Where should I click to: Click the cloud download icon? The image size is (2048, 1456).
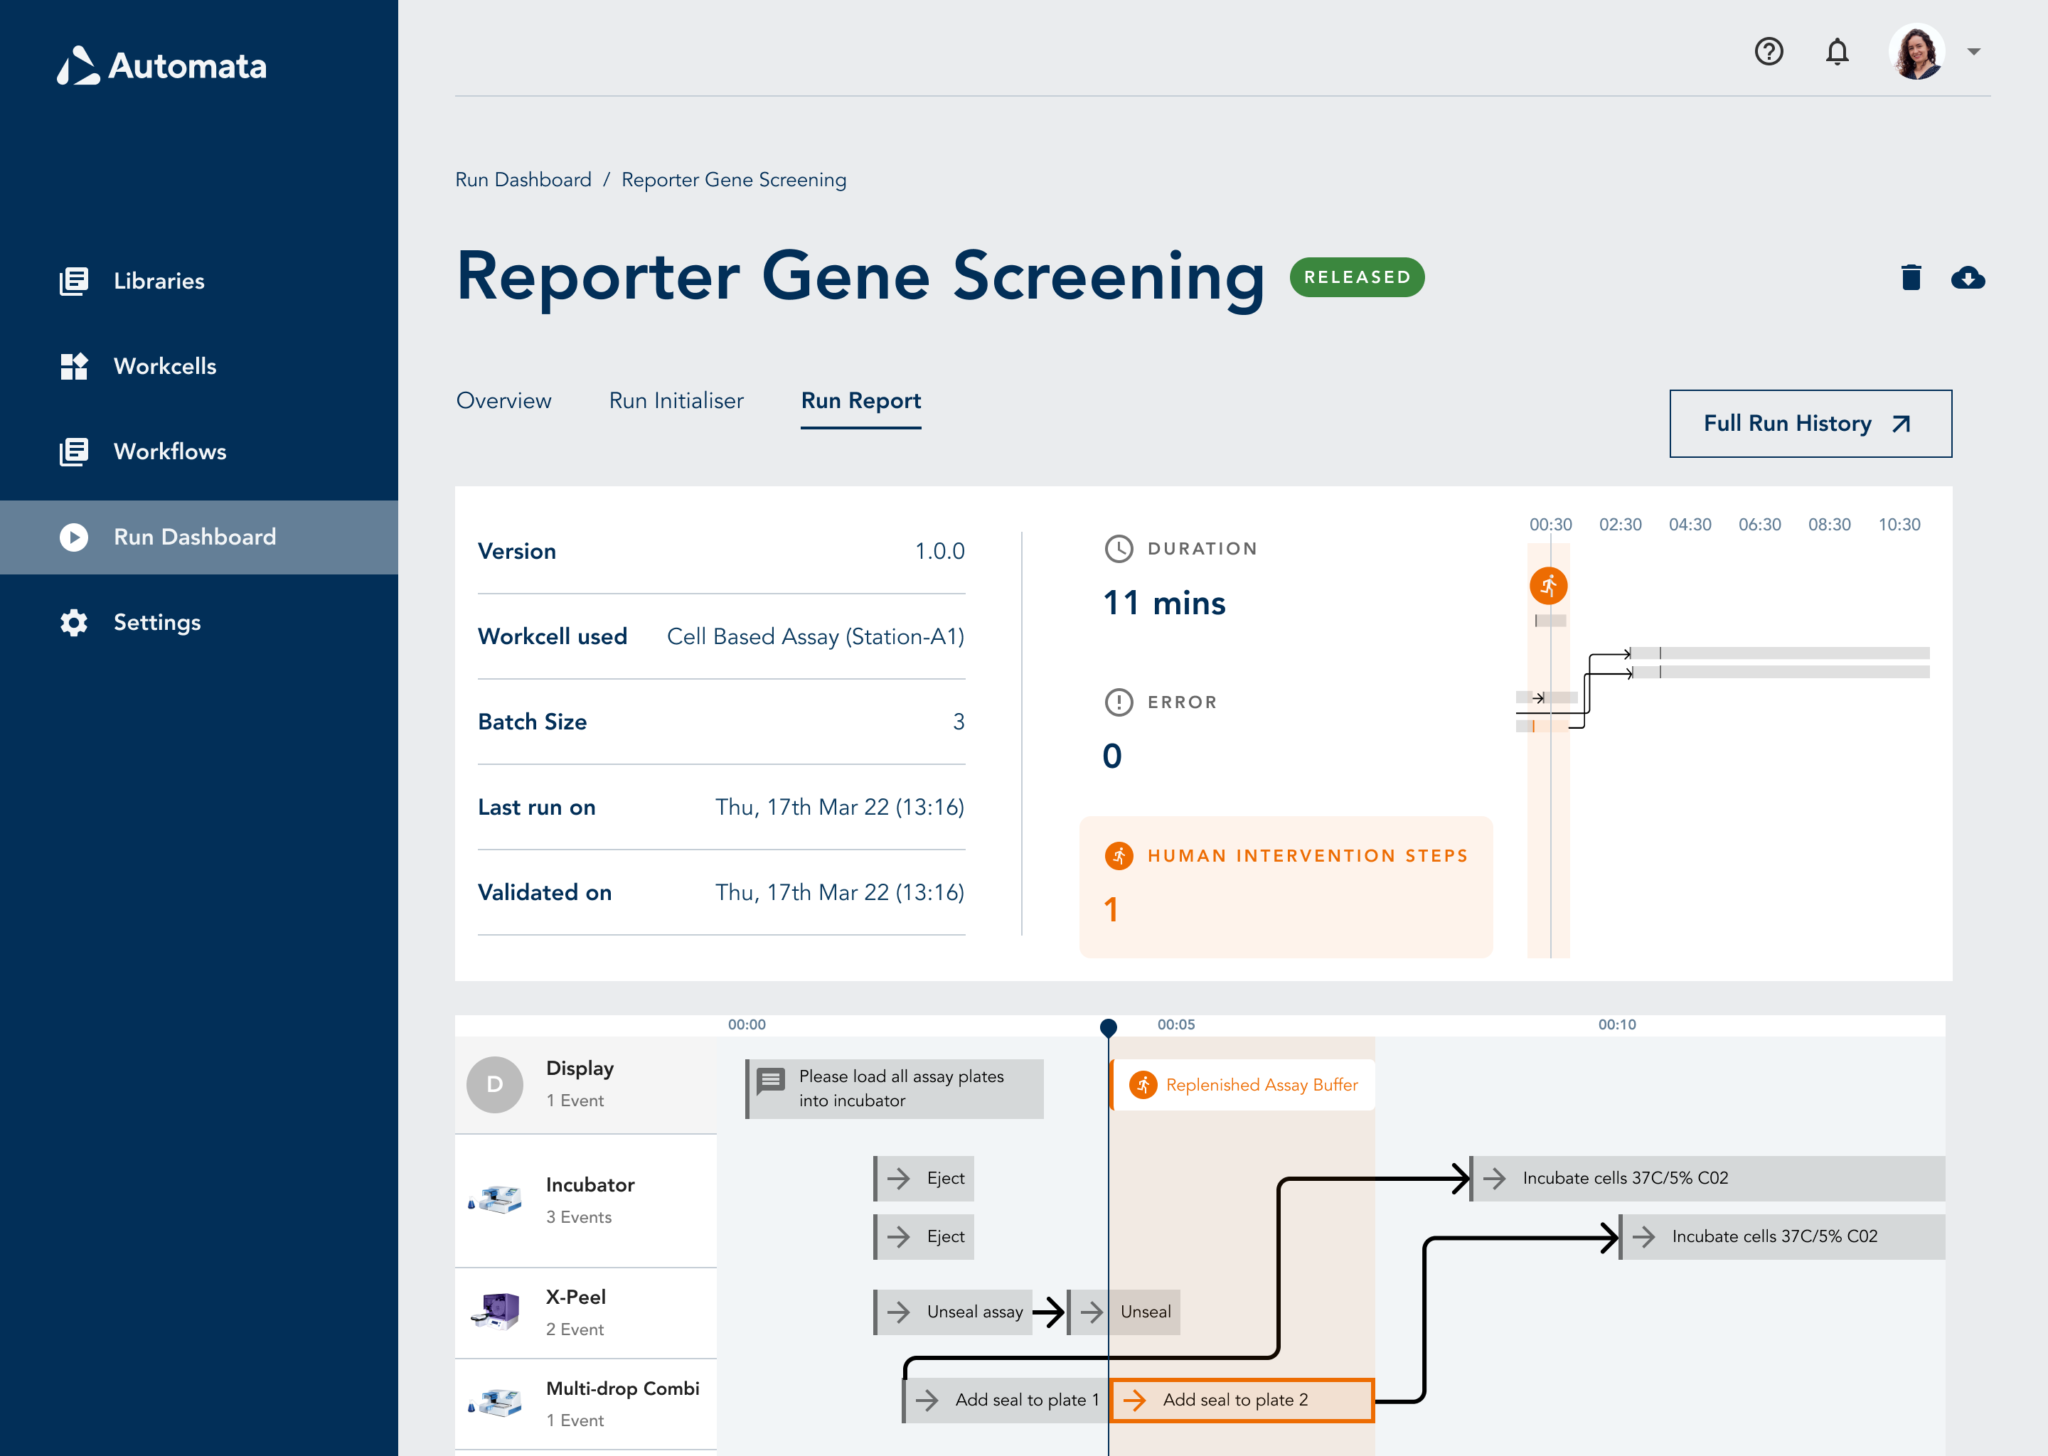coord(1967,277)
